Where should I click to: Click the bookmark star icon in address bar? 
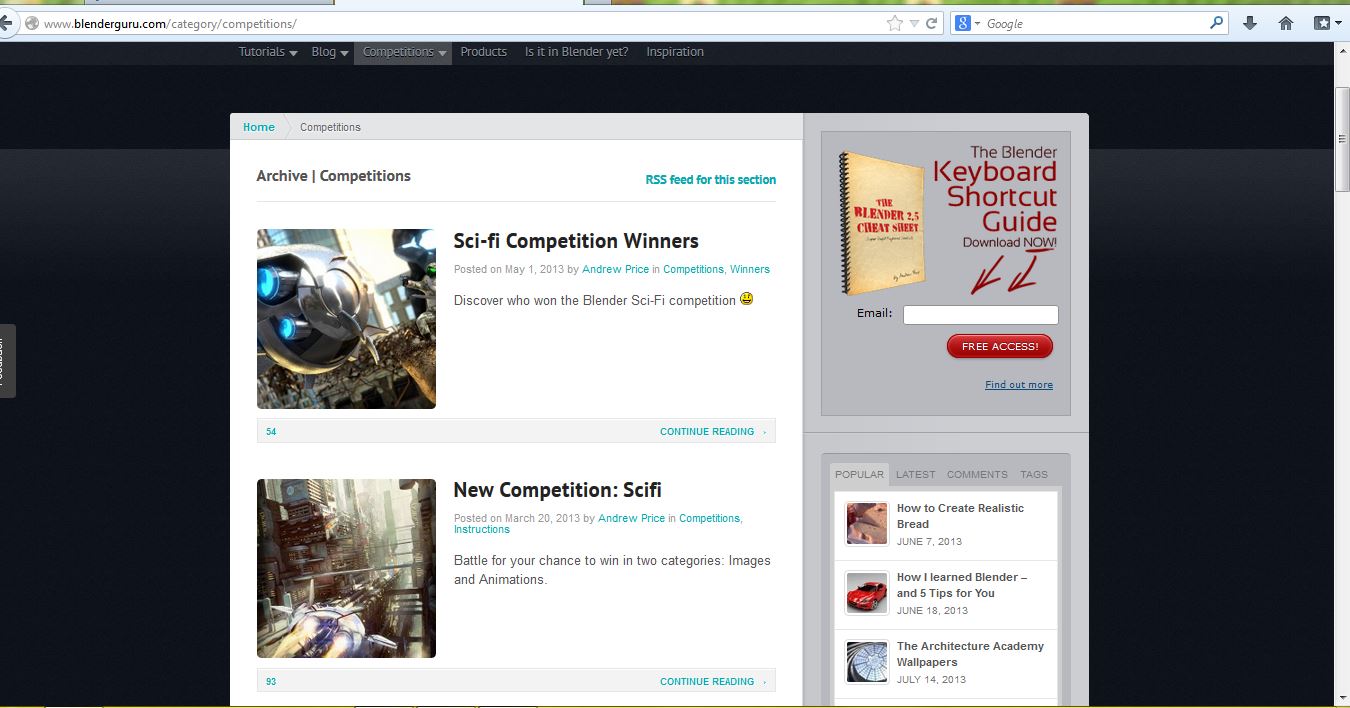[x=894, y=23]
